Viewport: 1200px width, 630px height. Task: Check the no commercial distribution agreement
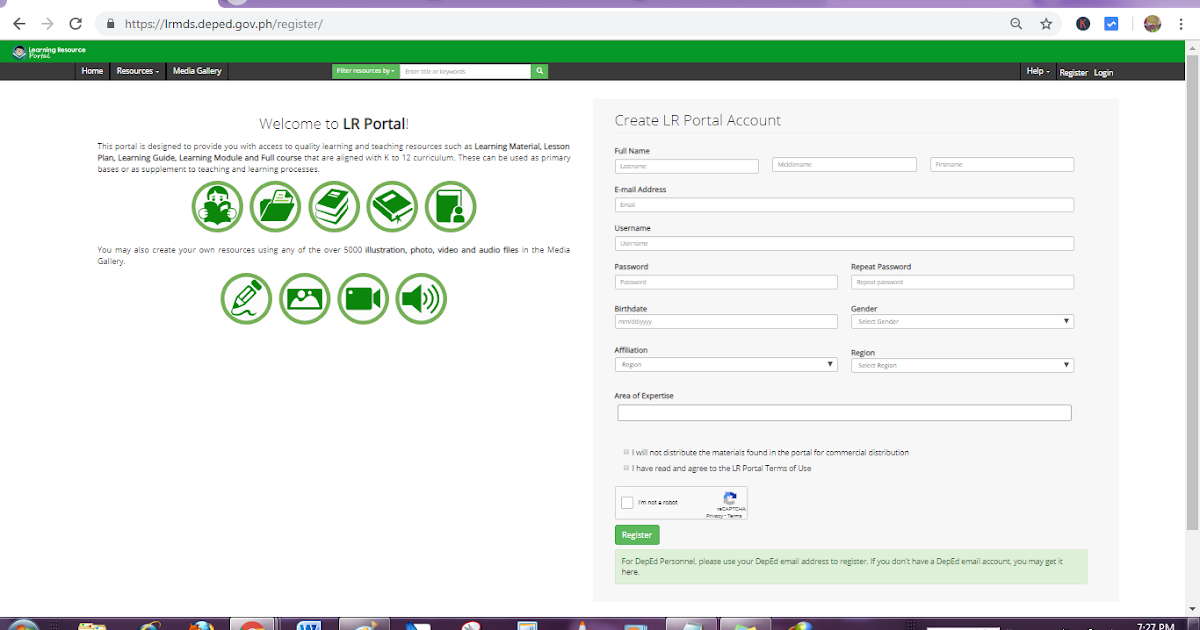click(626, 451)
